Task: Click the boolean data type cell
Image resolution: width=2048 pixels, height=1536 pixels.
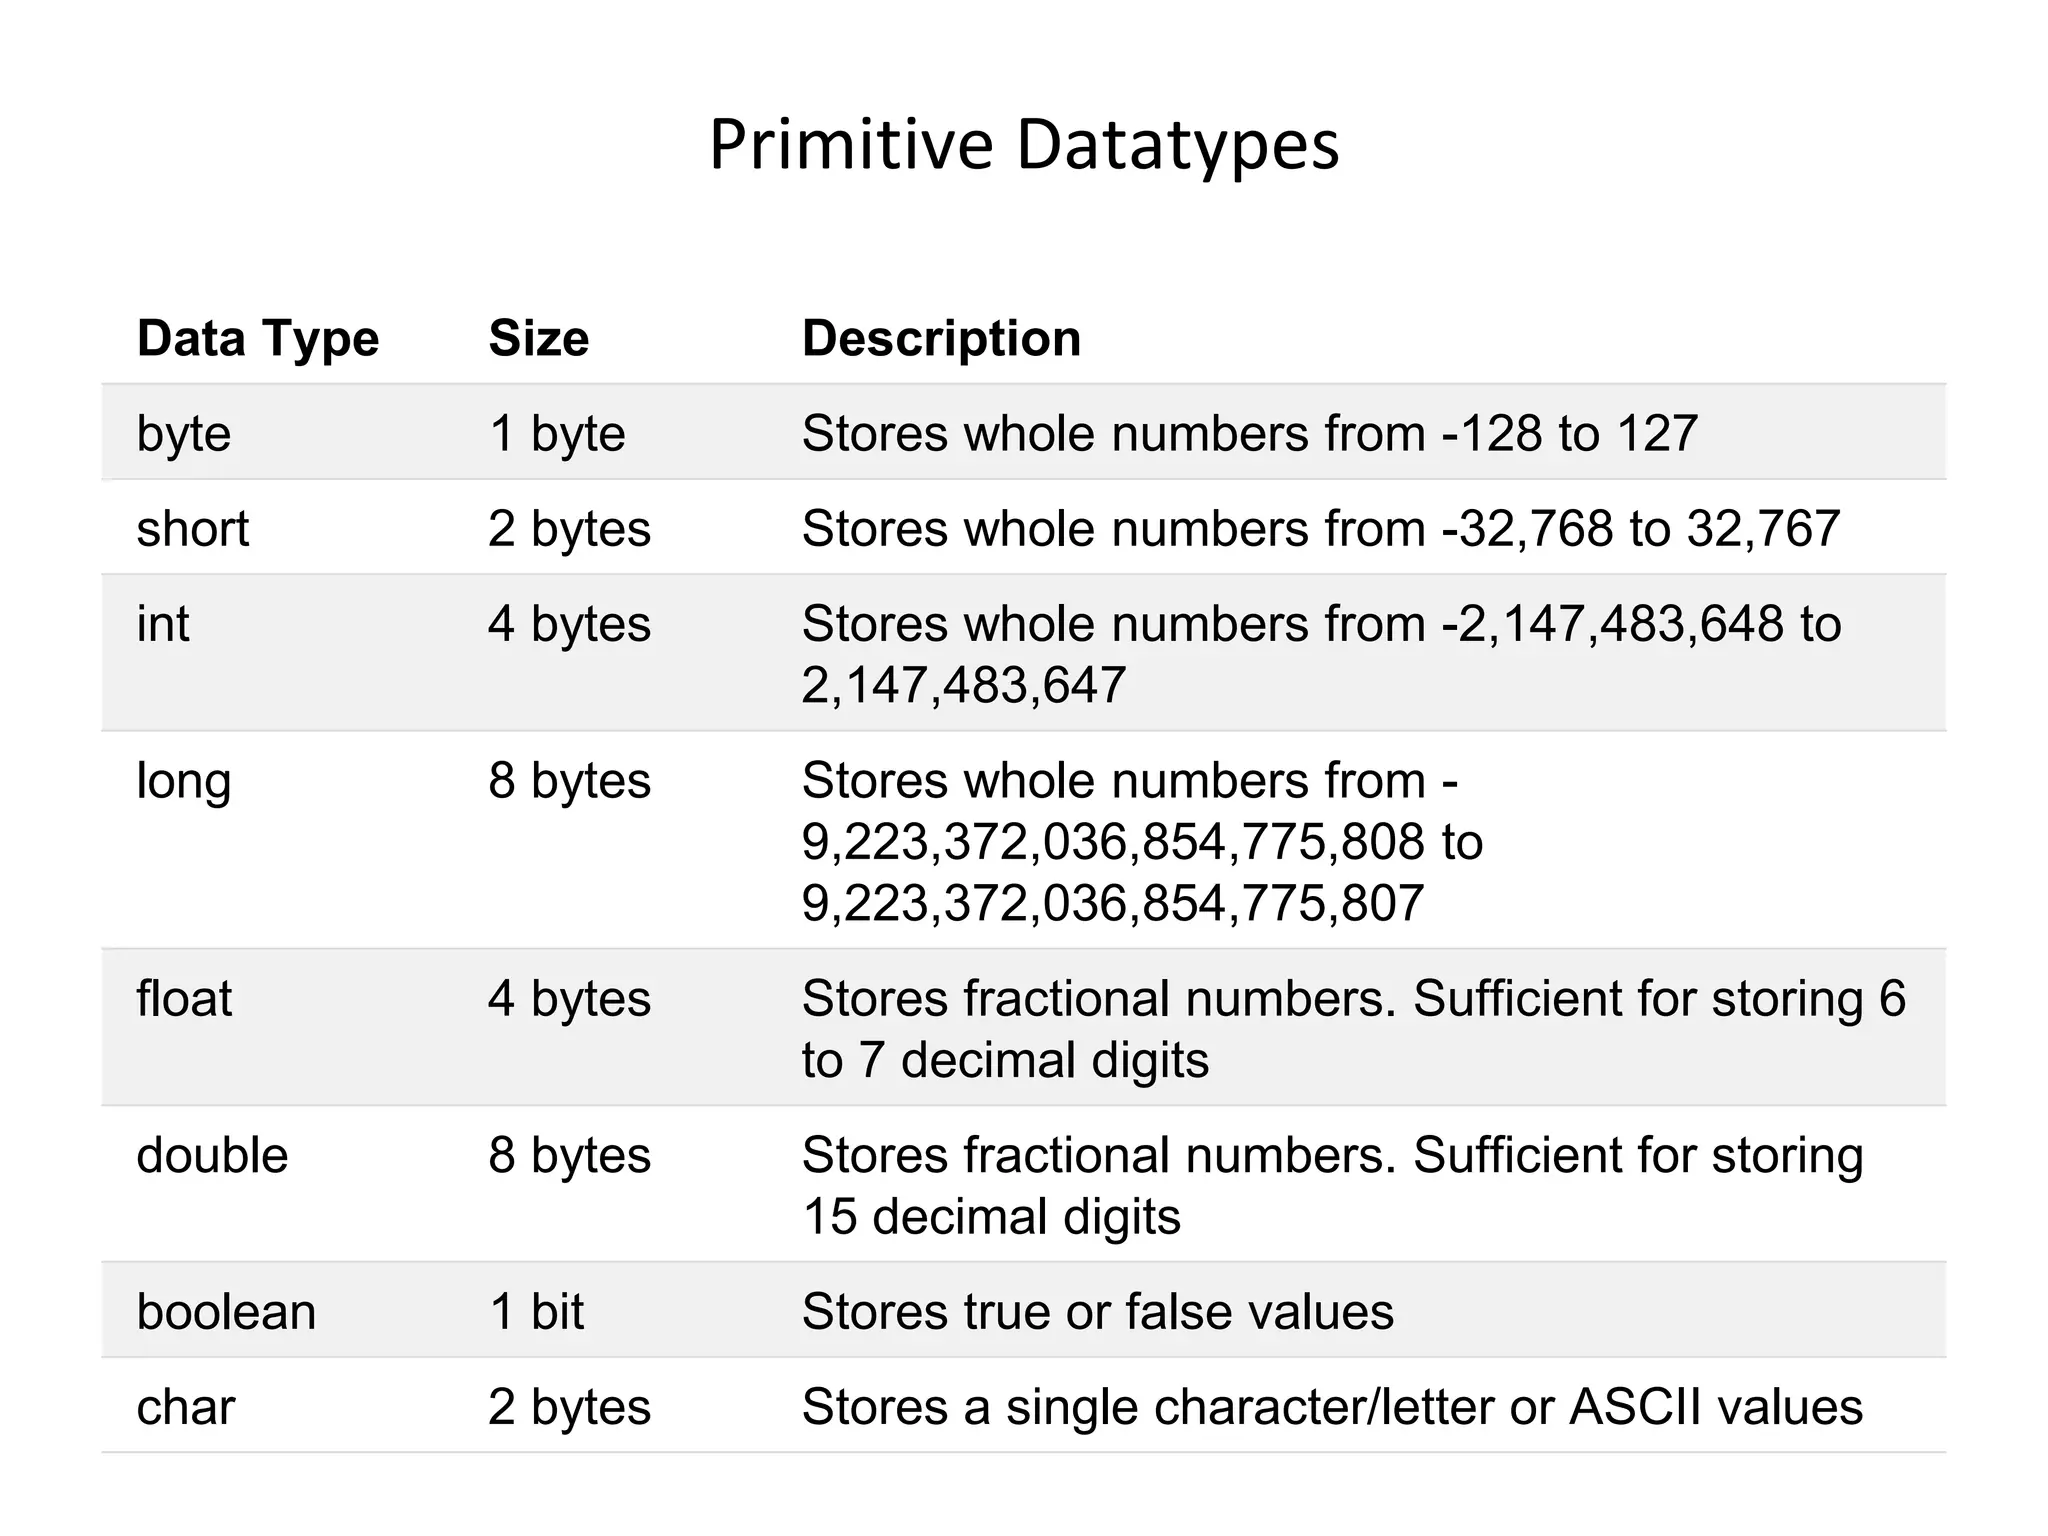Action: tap(226, 1311)
